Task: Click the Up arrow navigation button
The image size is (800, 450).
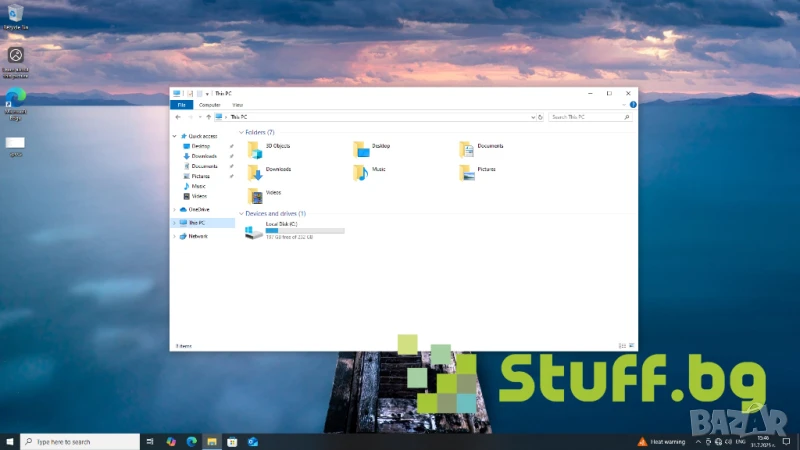Action: [208, 117]
